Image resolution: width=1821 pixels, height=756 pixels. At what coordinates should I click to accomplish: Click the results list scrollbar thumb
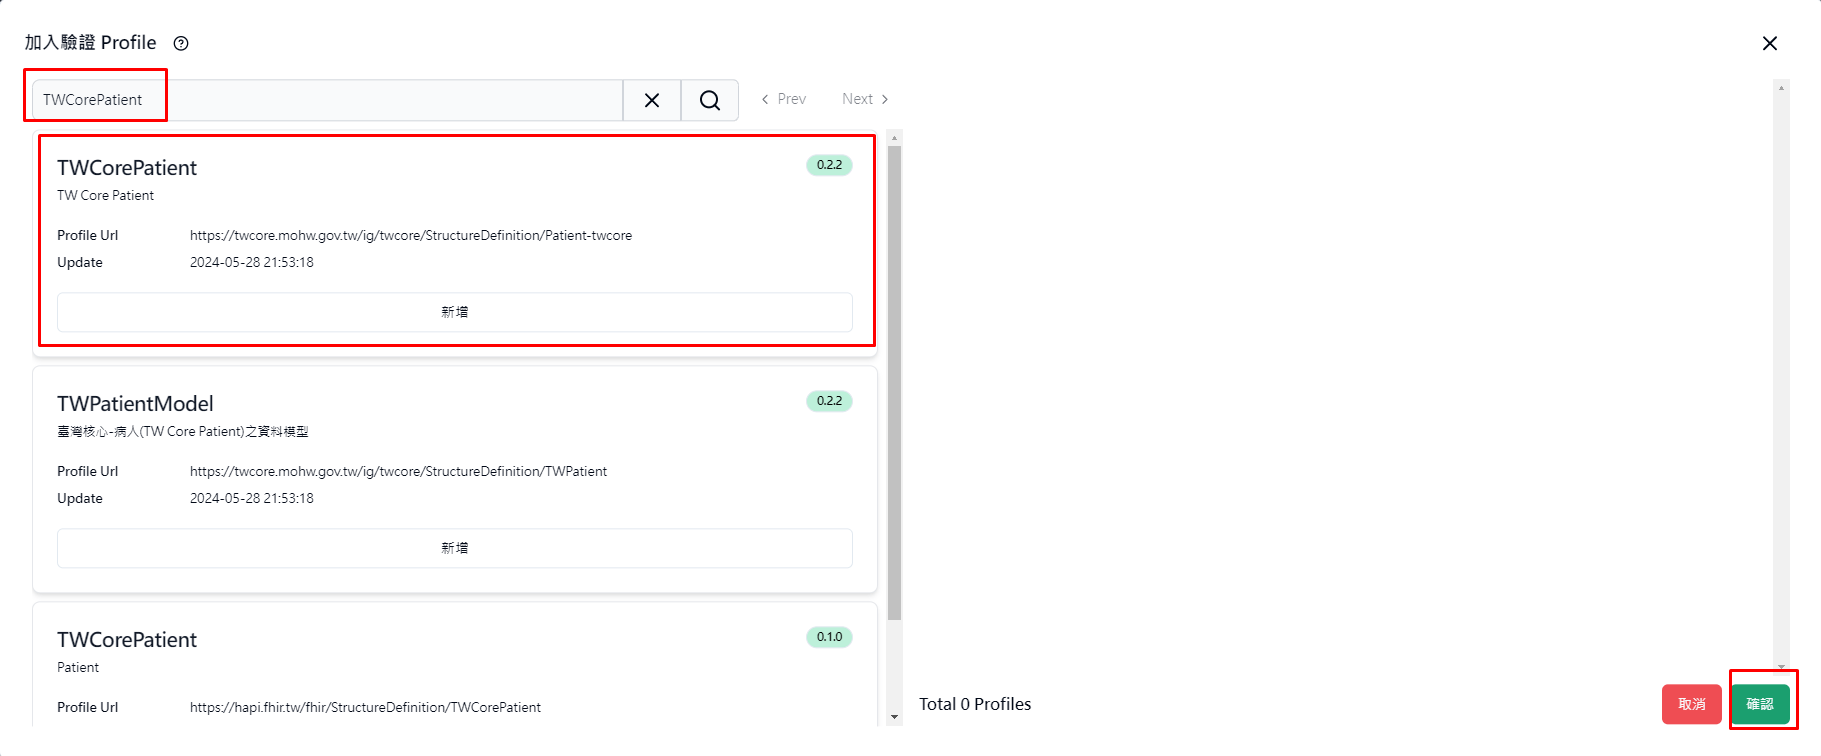(894, 383)
